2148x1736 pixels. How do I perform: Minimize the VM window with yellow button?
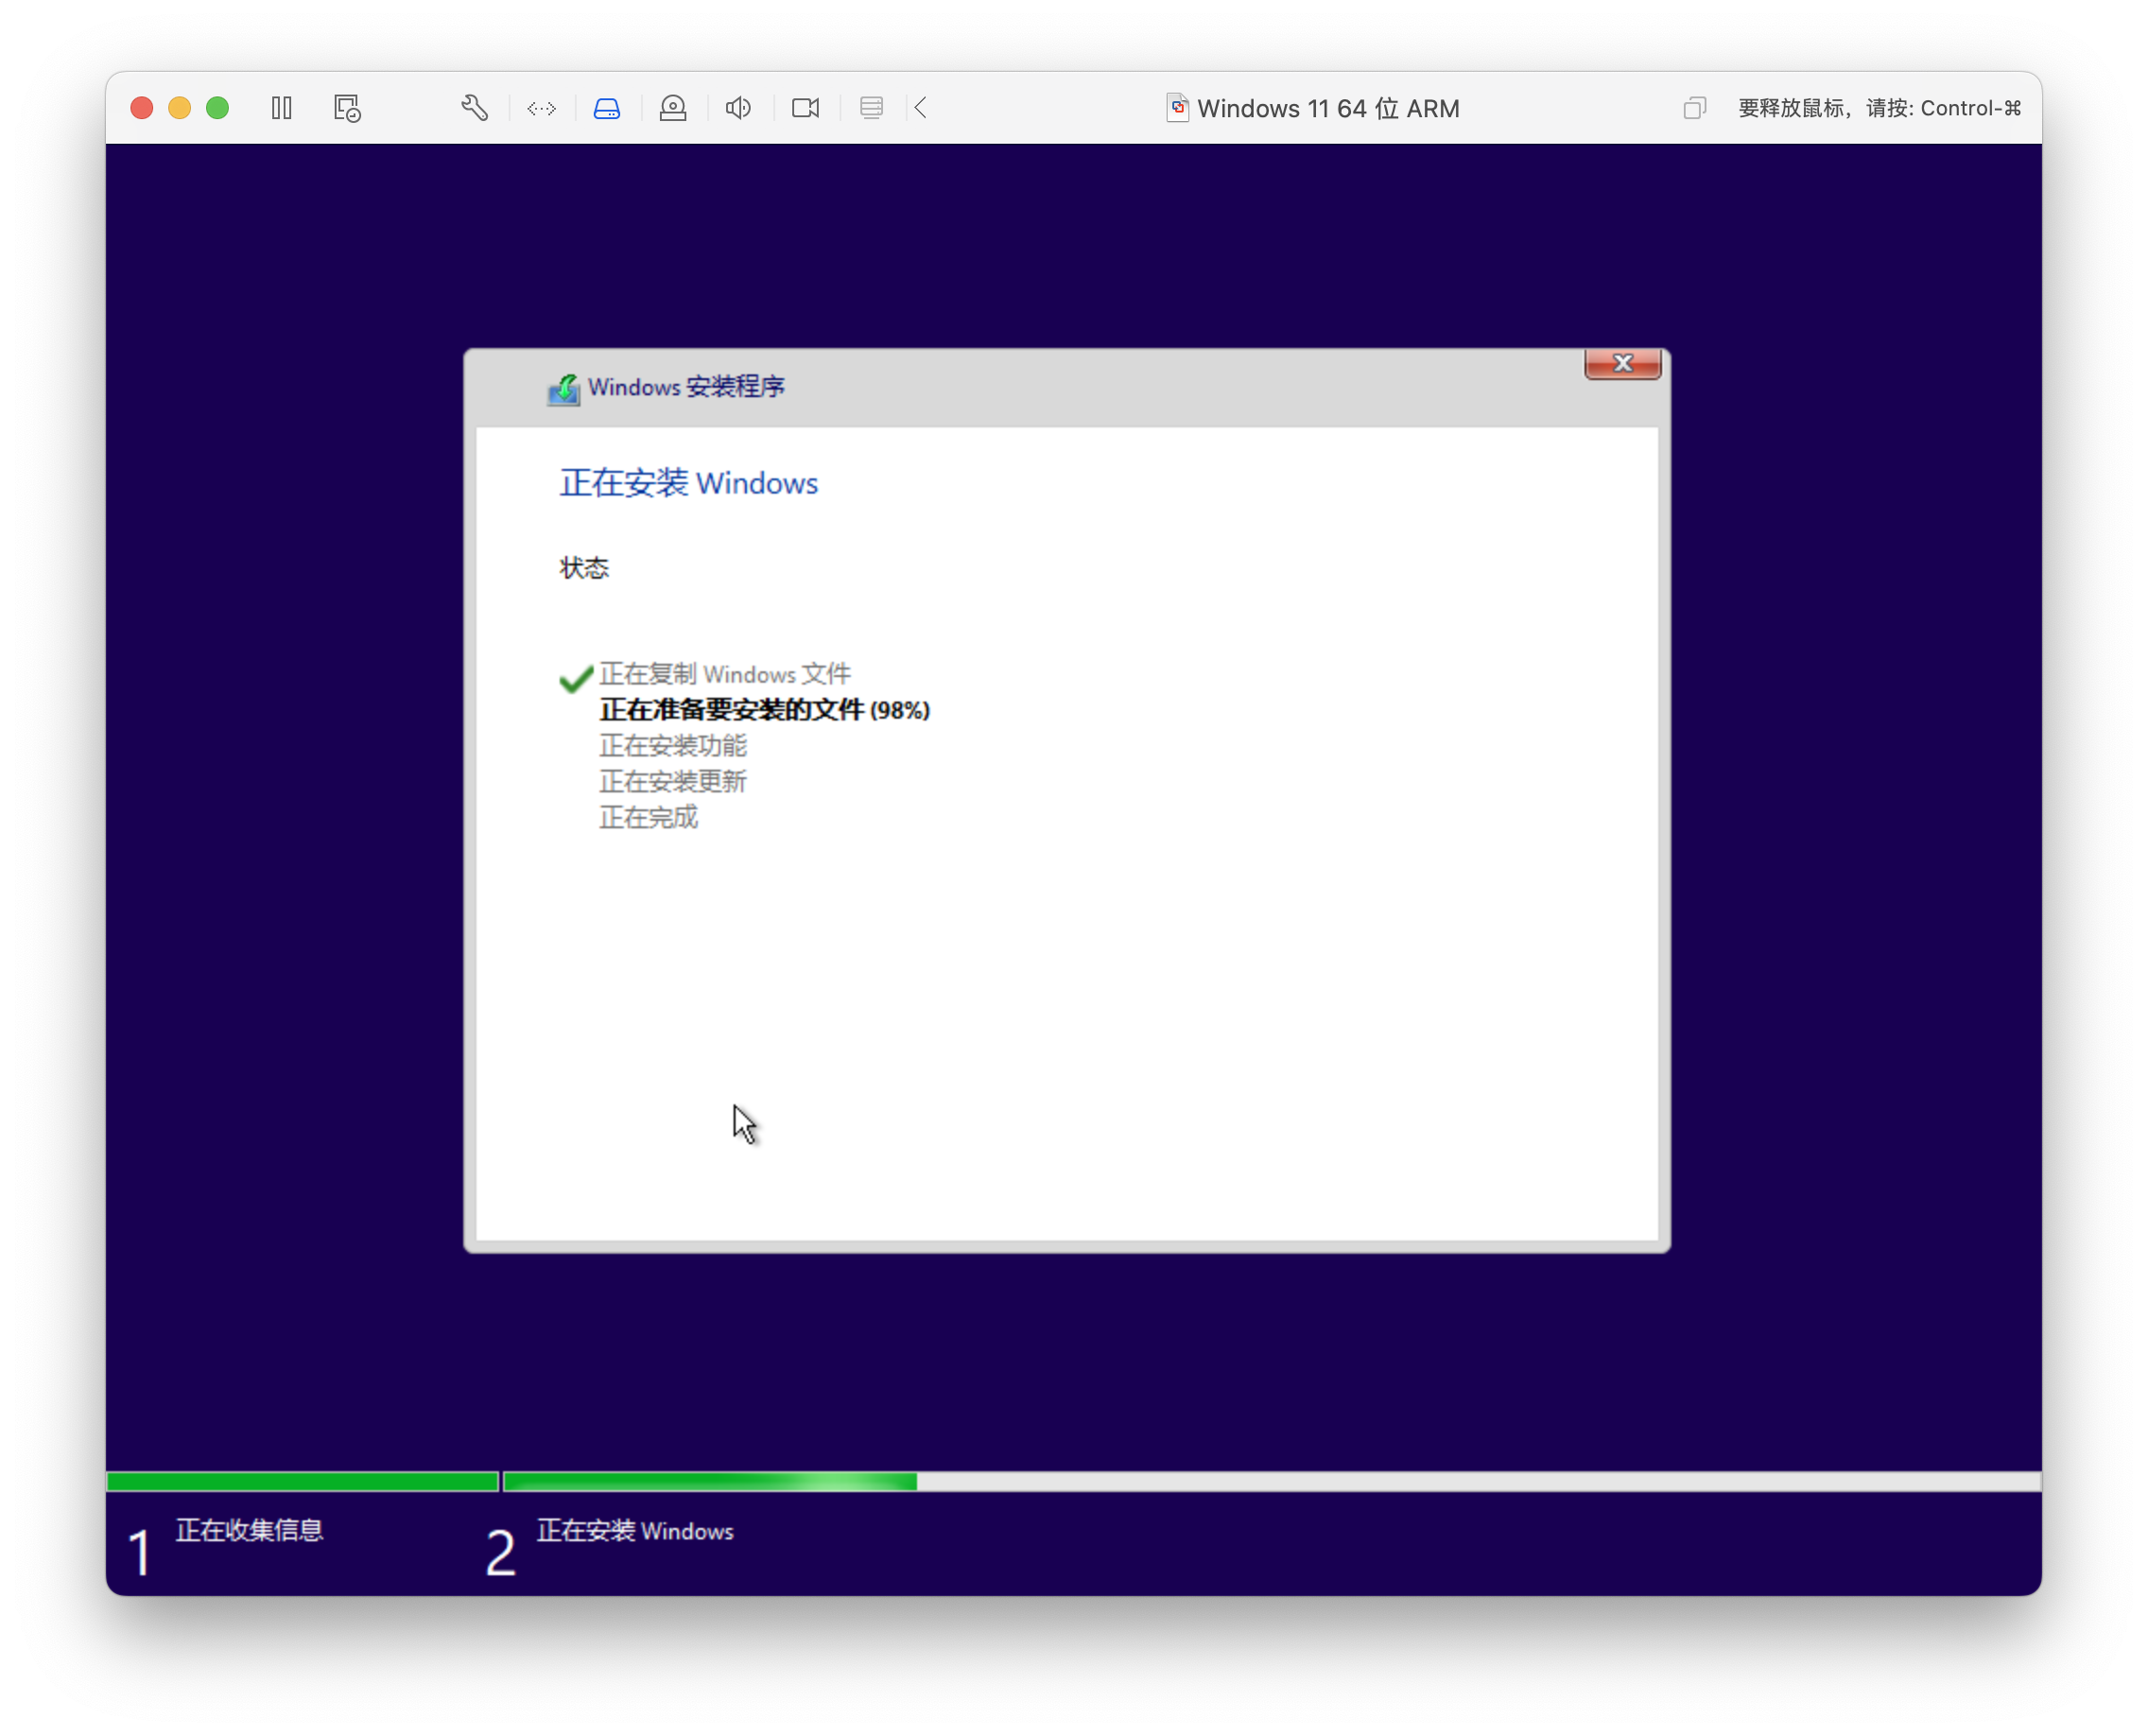click(180, 108)
